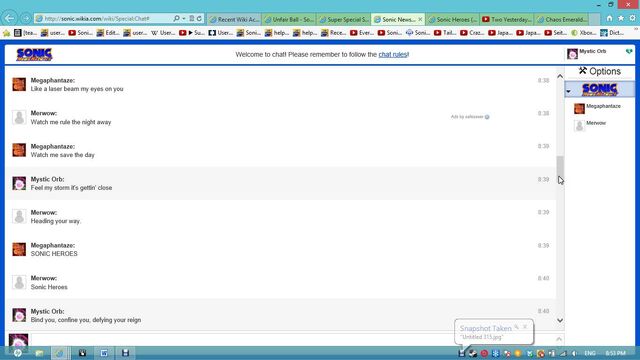Viewport: 640px width, 360px height.
Task: Go back with the browser Back arrow
Action: point(9,18)
